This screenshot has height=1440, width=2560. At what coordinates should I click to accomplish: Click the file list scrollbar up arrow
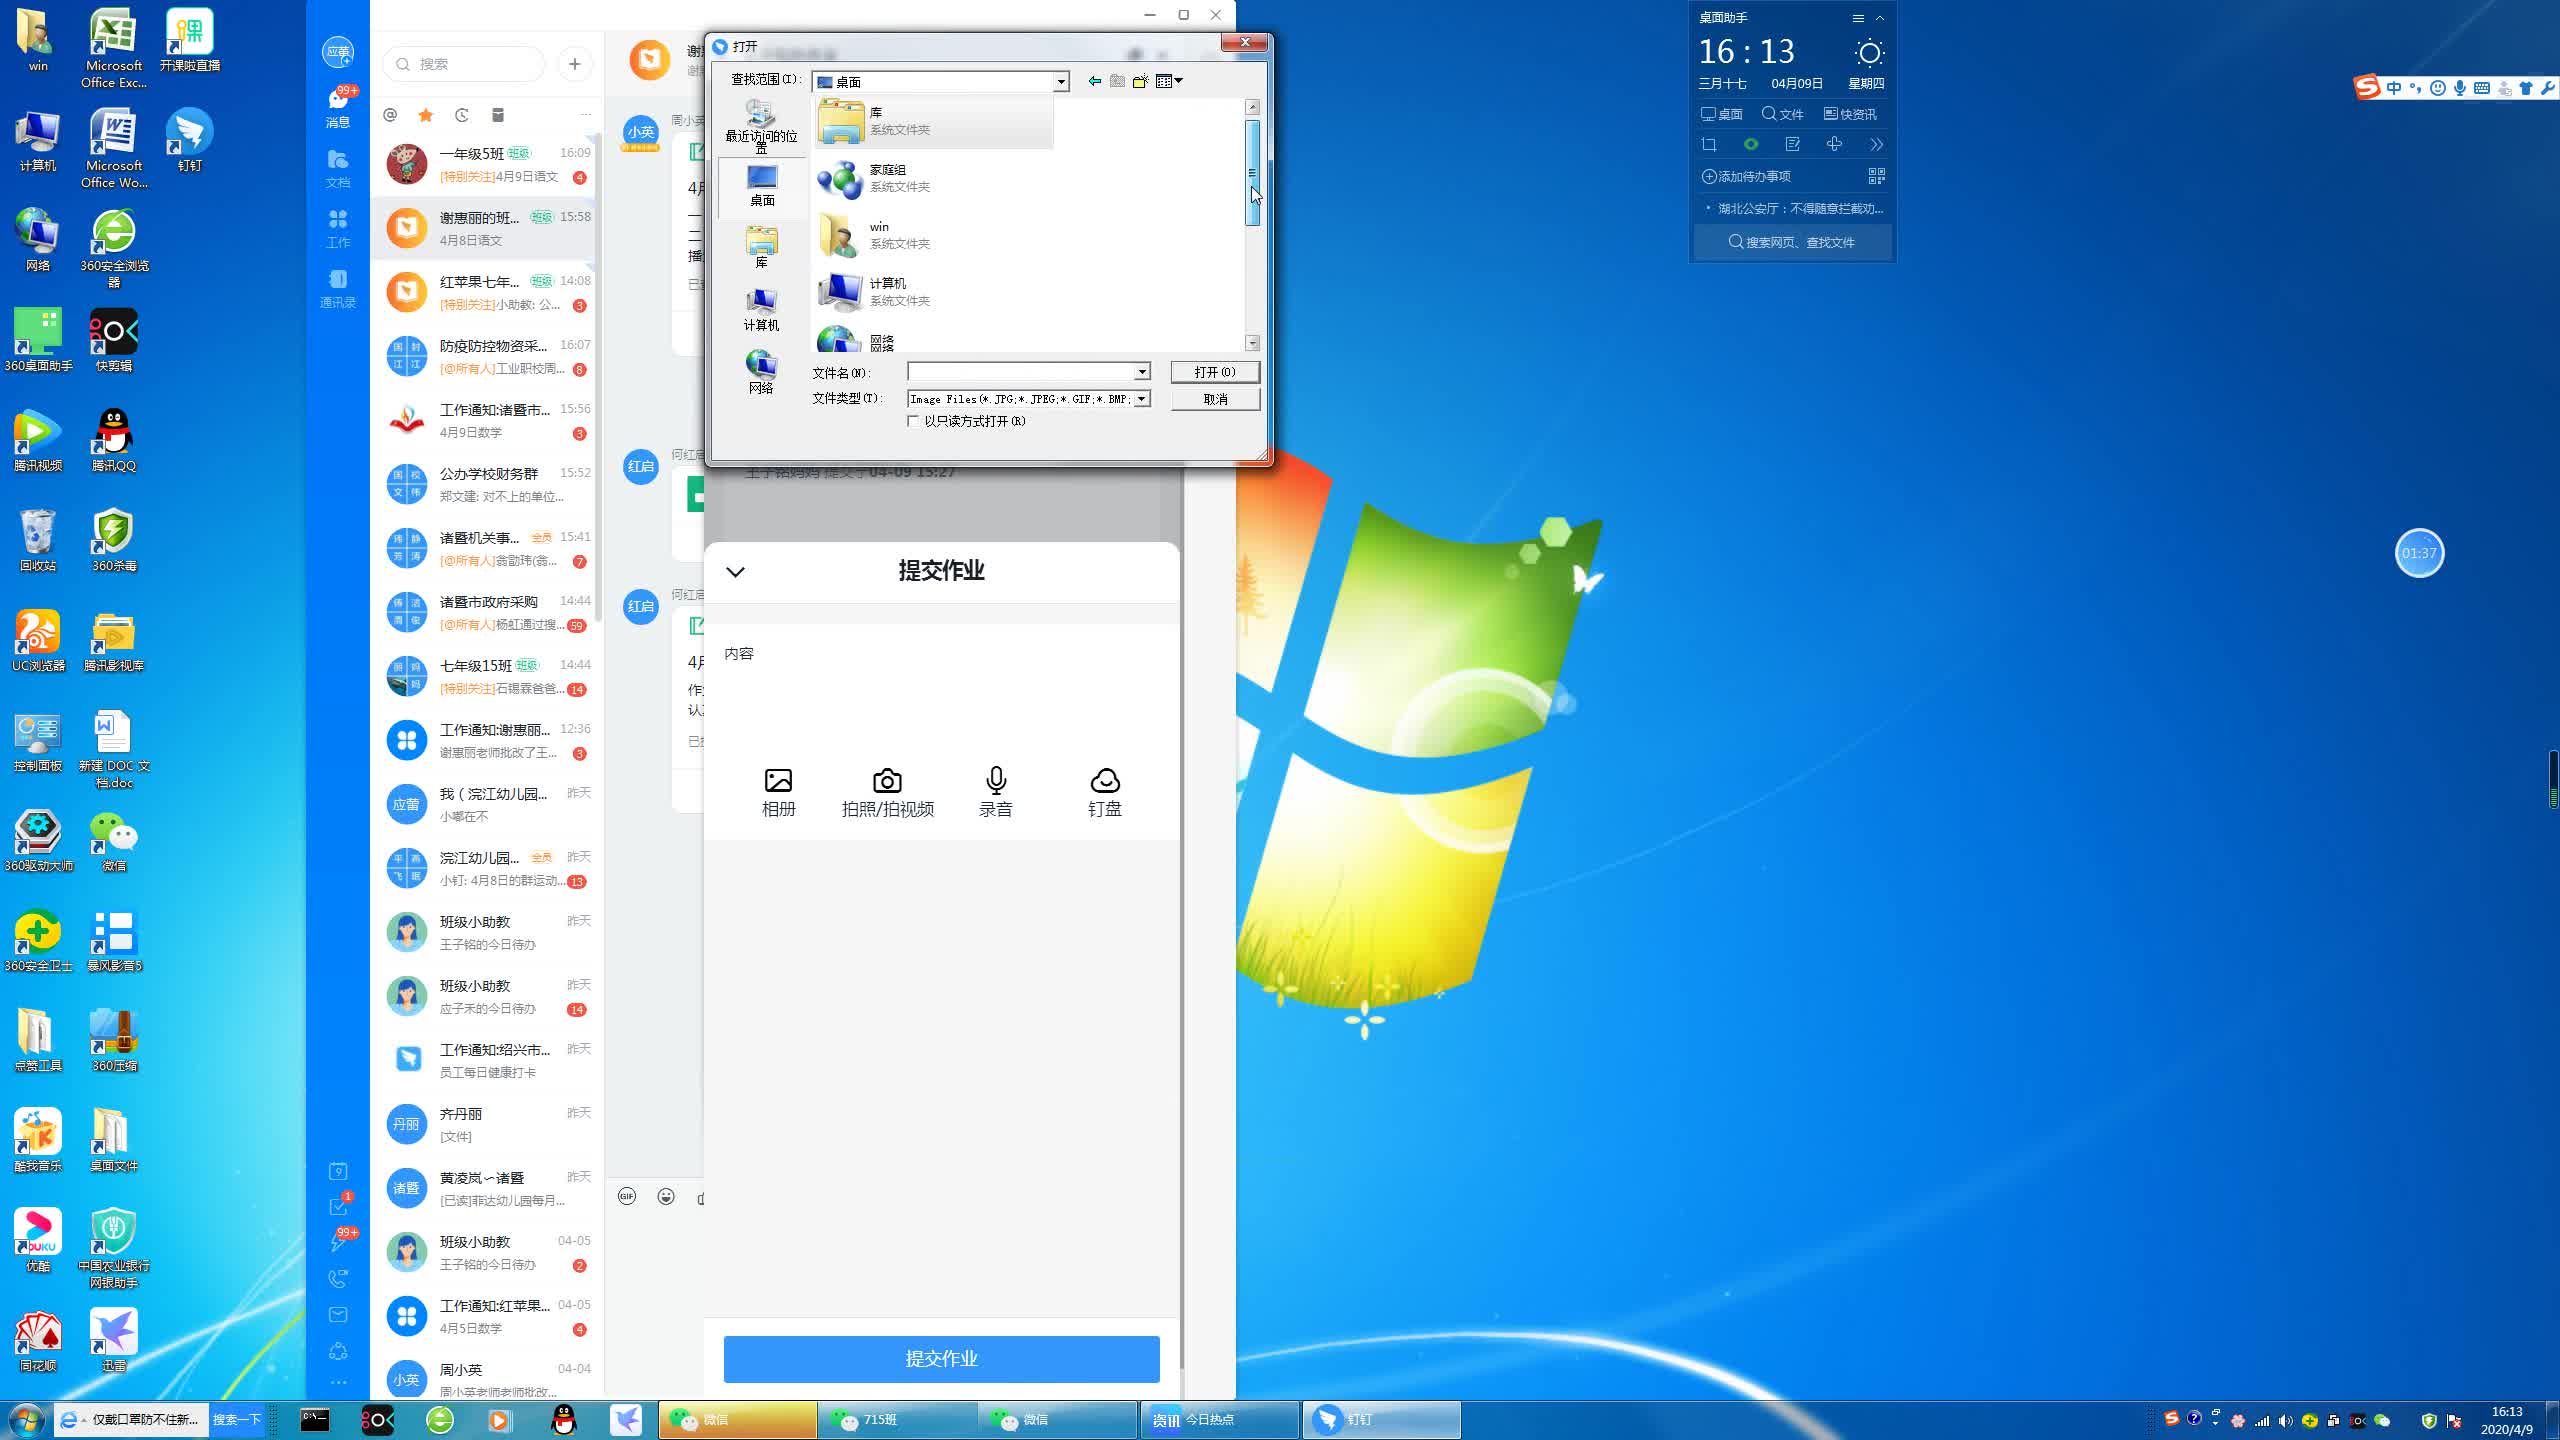pyautogui.click(x=1252, y=107)
